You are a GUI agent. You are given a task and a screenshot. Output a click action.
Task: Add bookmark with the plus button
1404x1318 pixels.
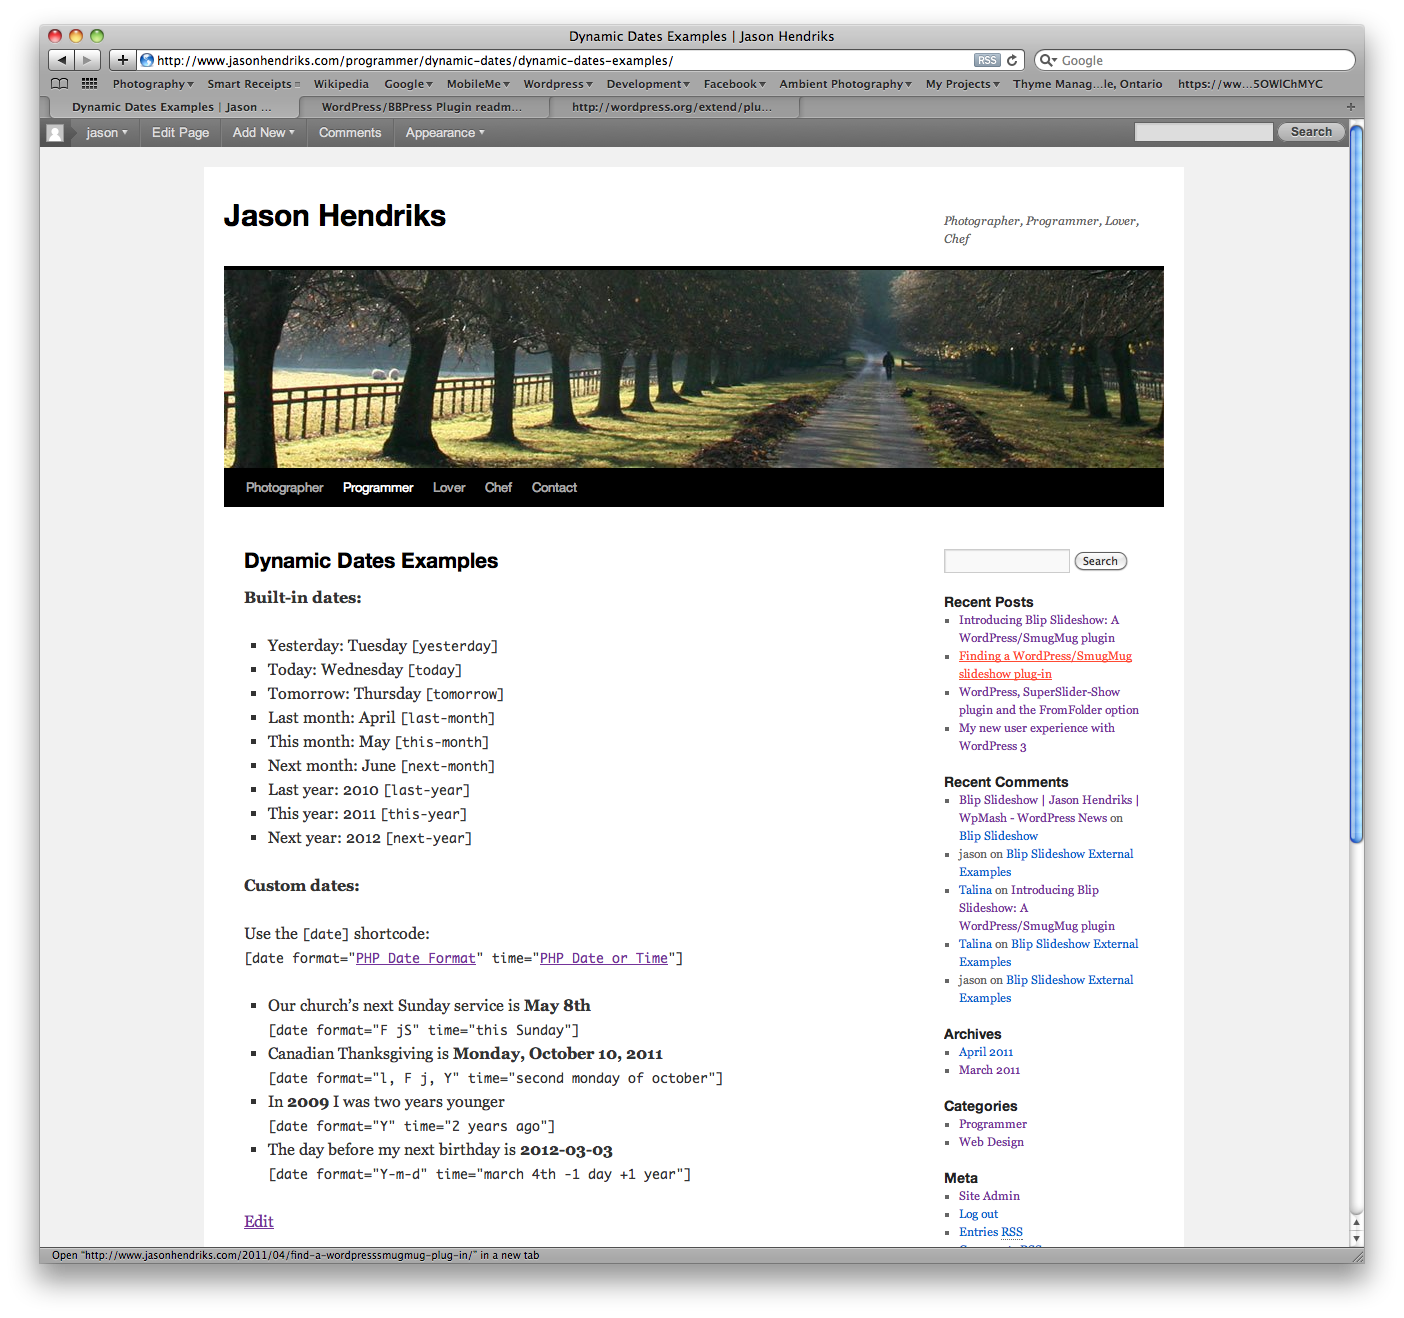pos(122,60)
